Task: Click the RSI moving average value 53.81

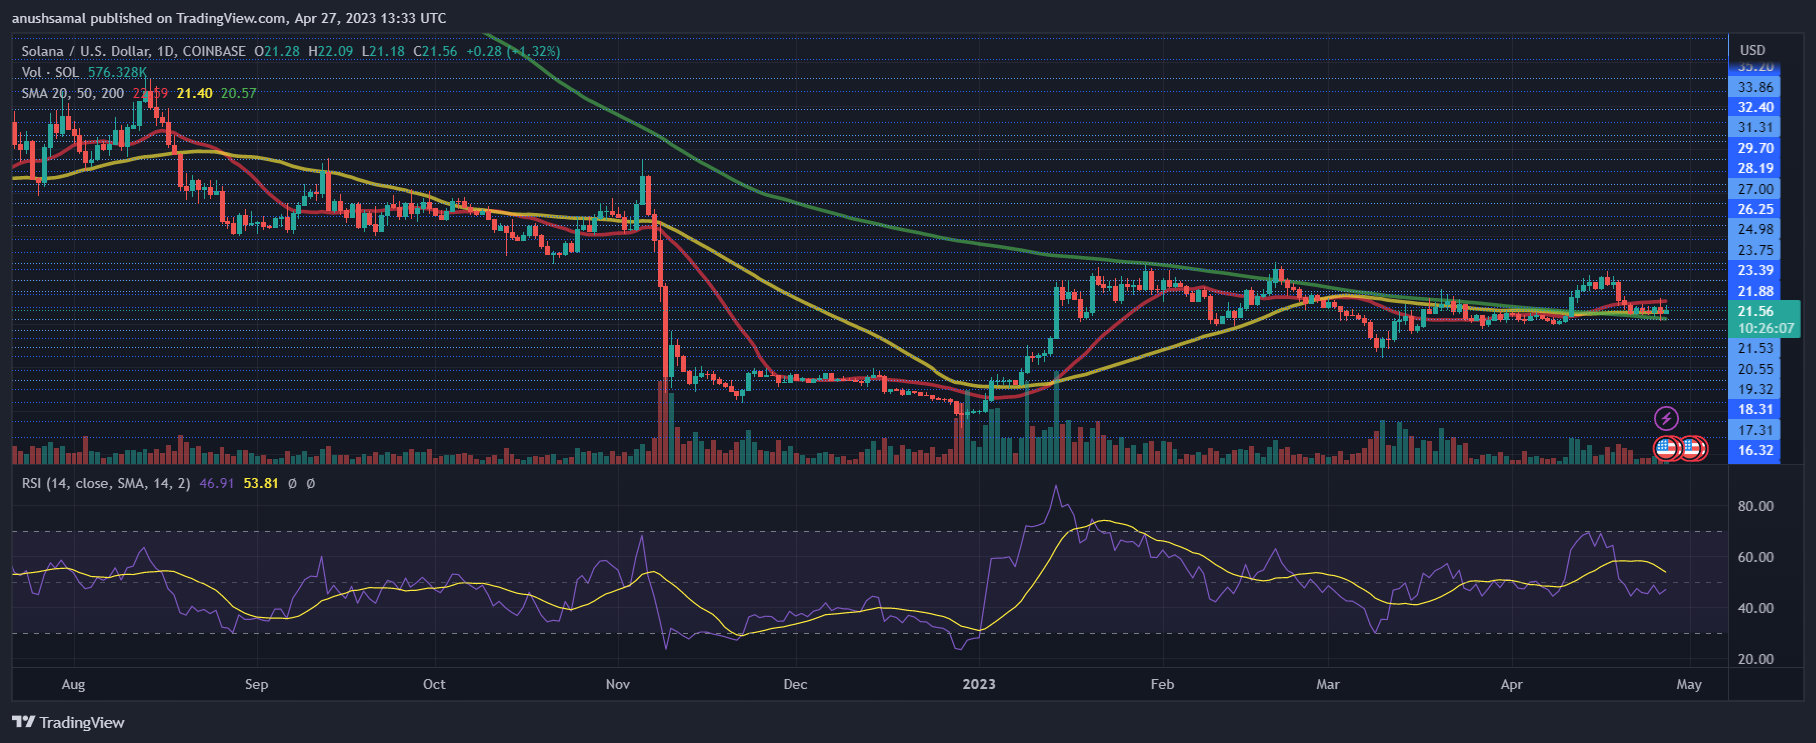Action: tap(260, 483)
